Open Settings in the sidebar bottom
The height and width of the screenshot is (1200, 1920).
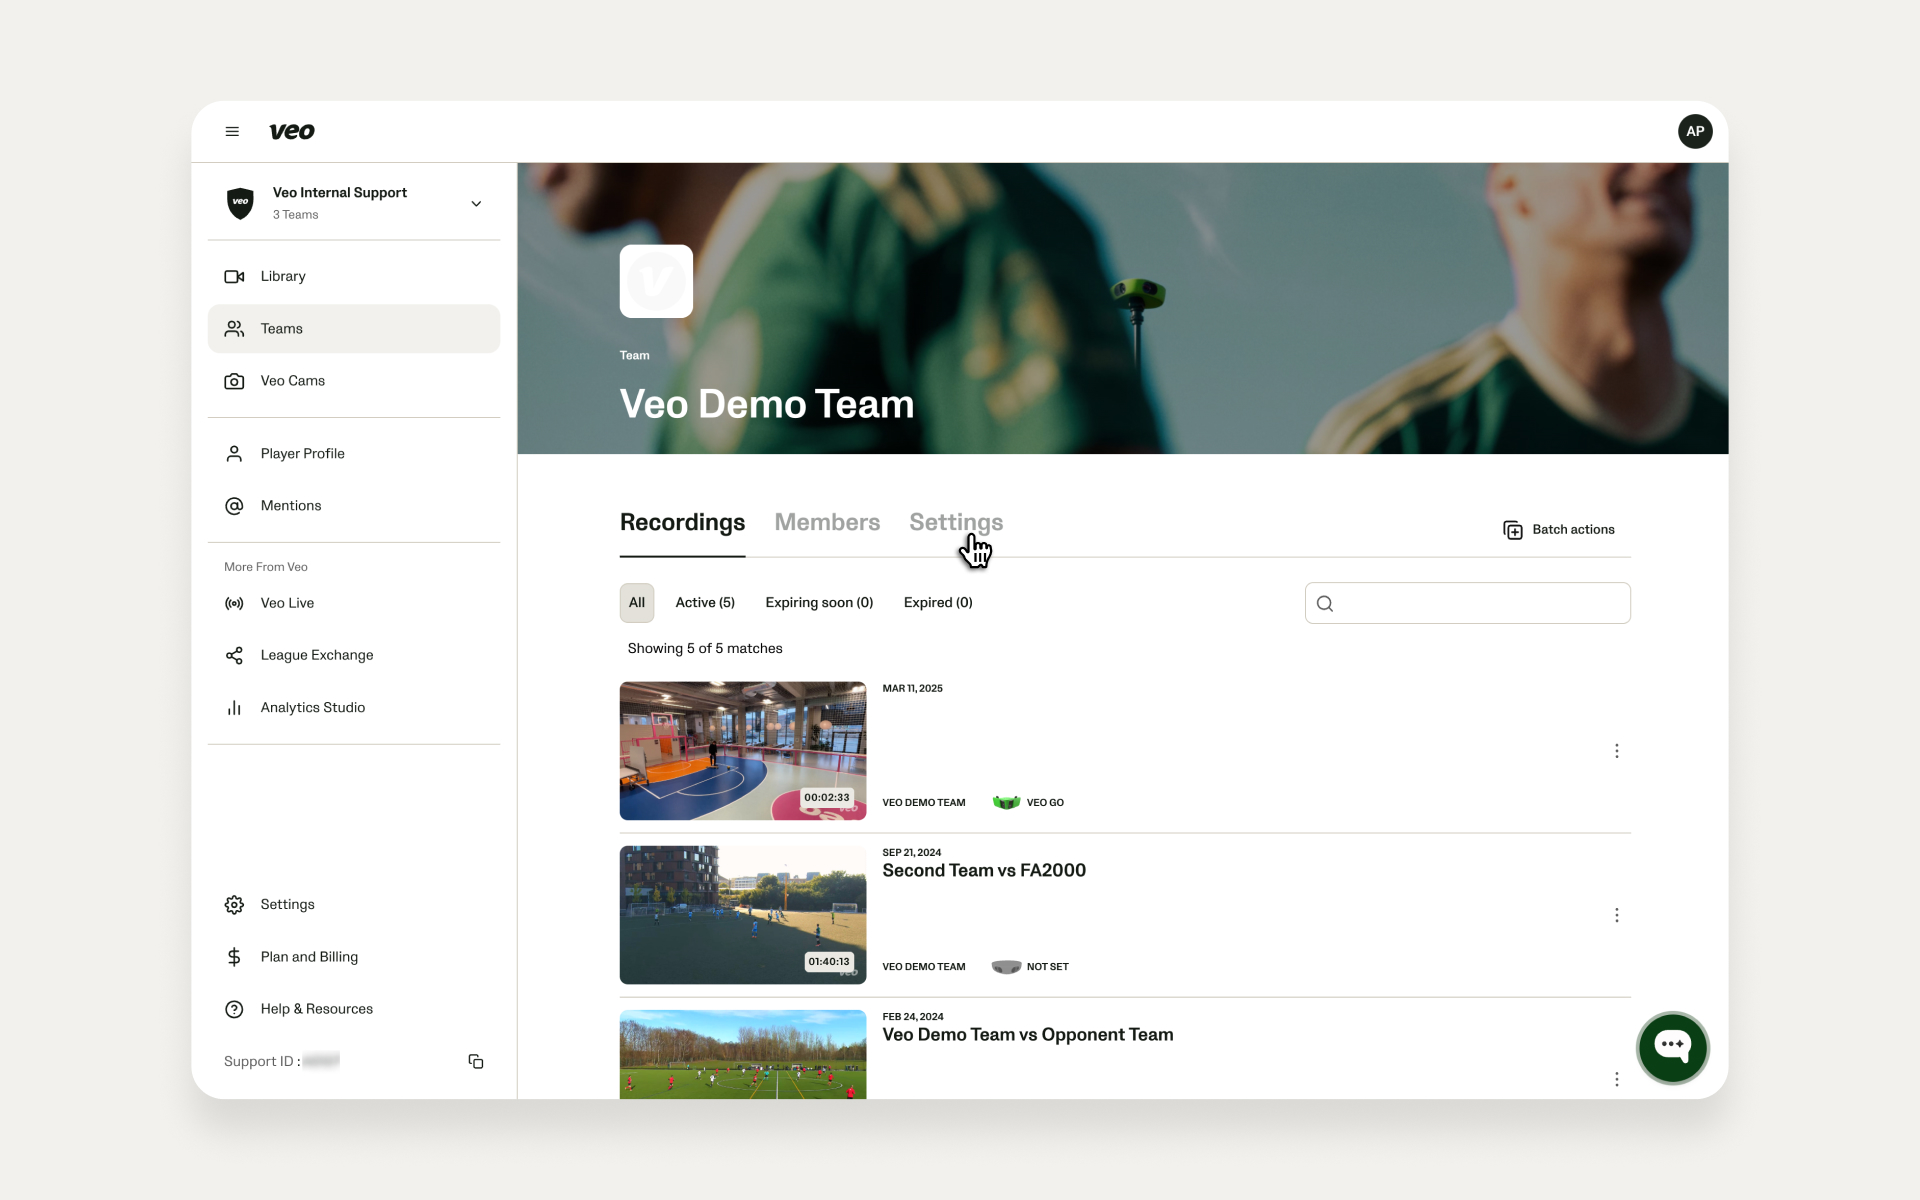[354, 904]
